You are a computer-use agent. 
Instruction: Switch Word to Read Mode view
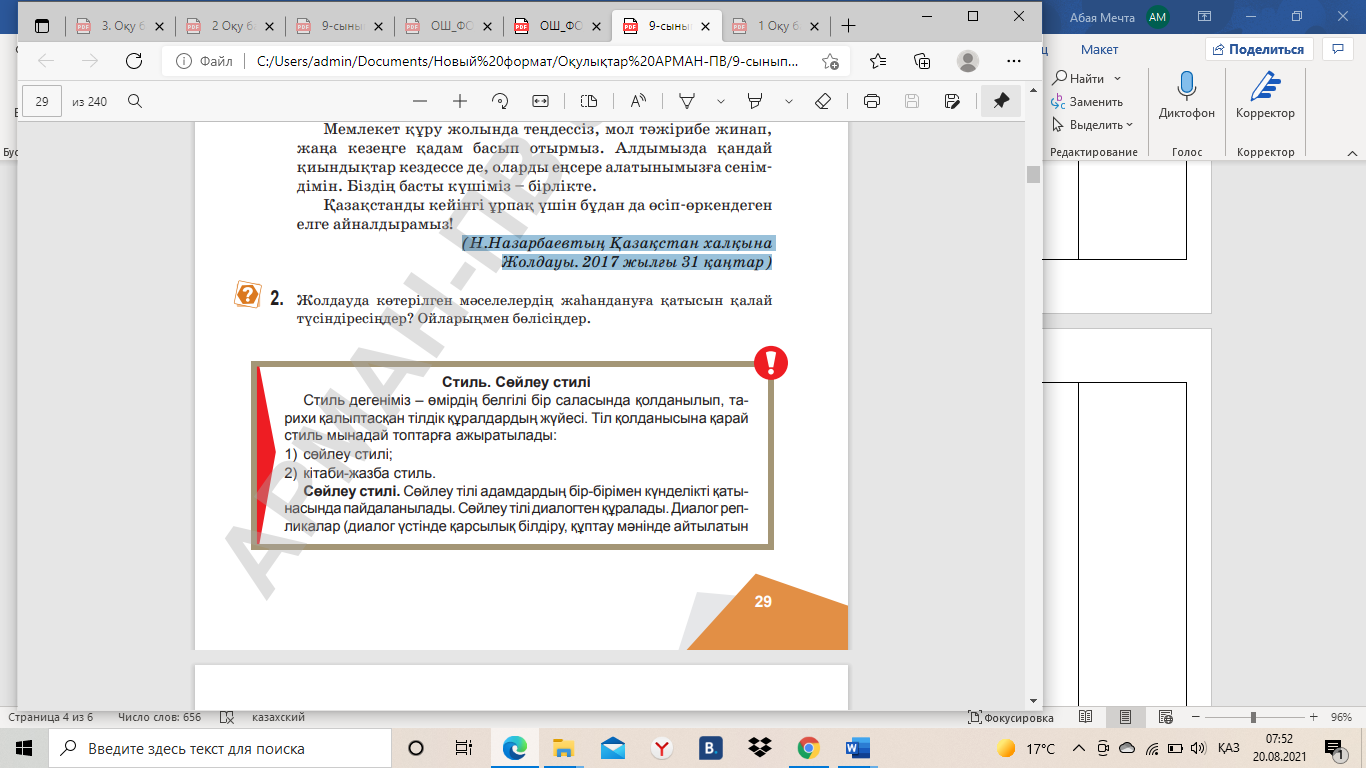1085,717
